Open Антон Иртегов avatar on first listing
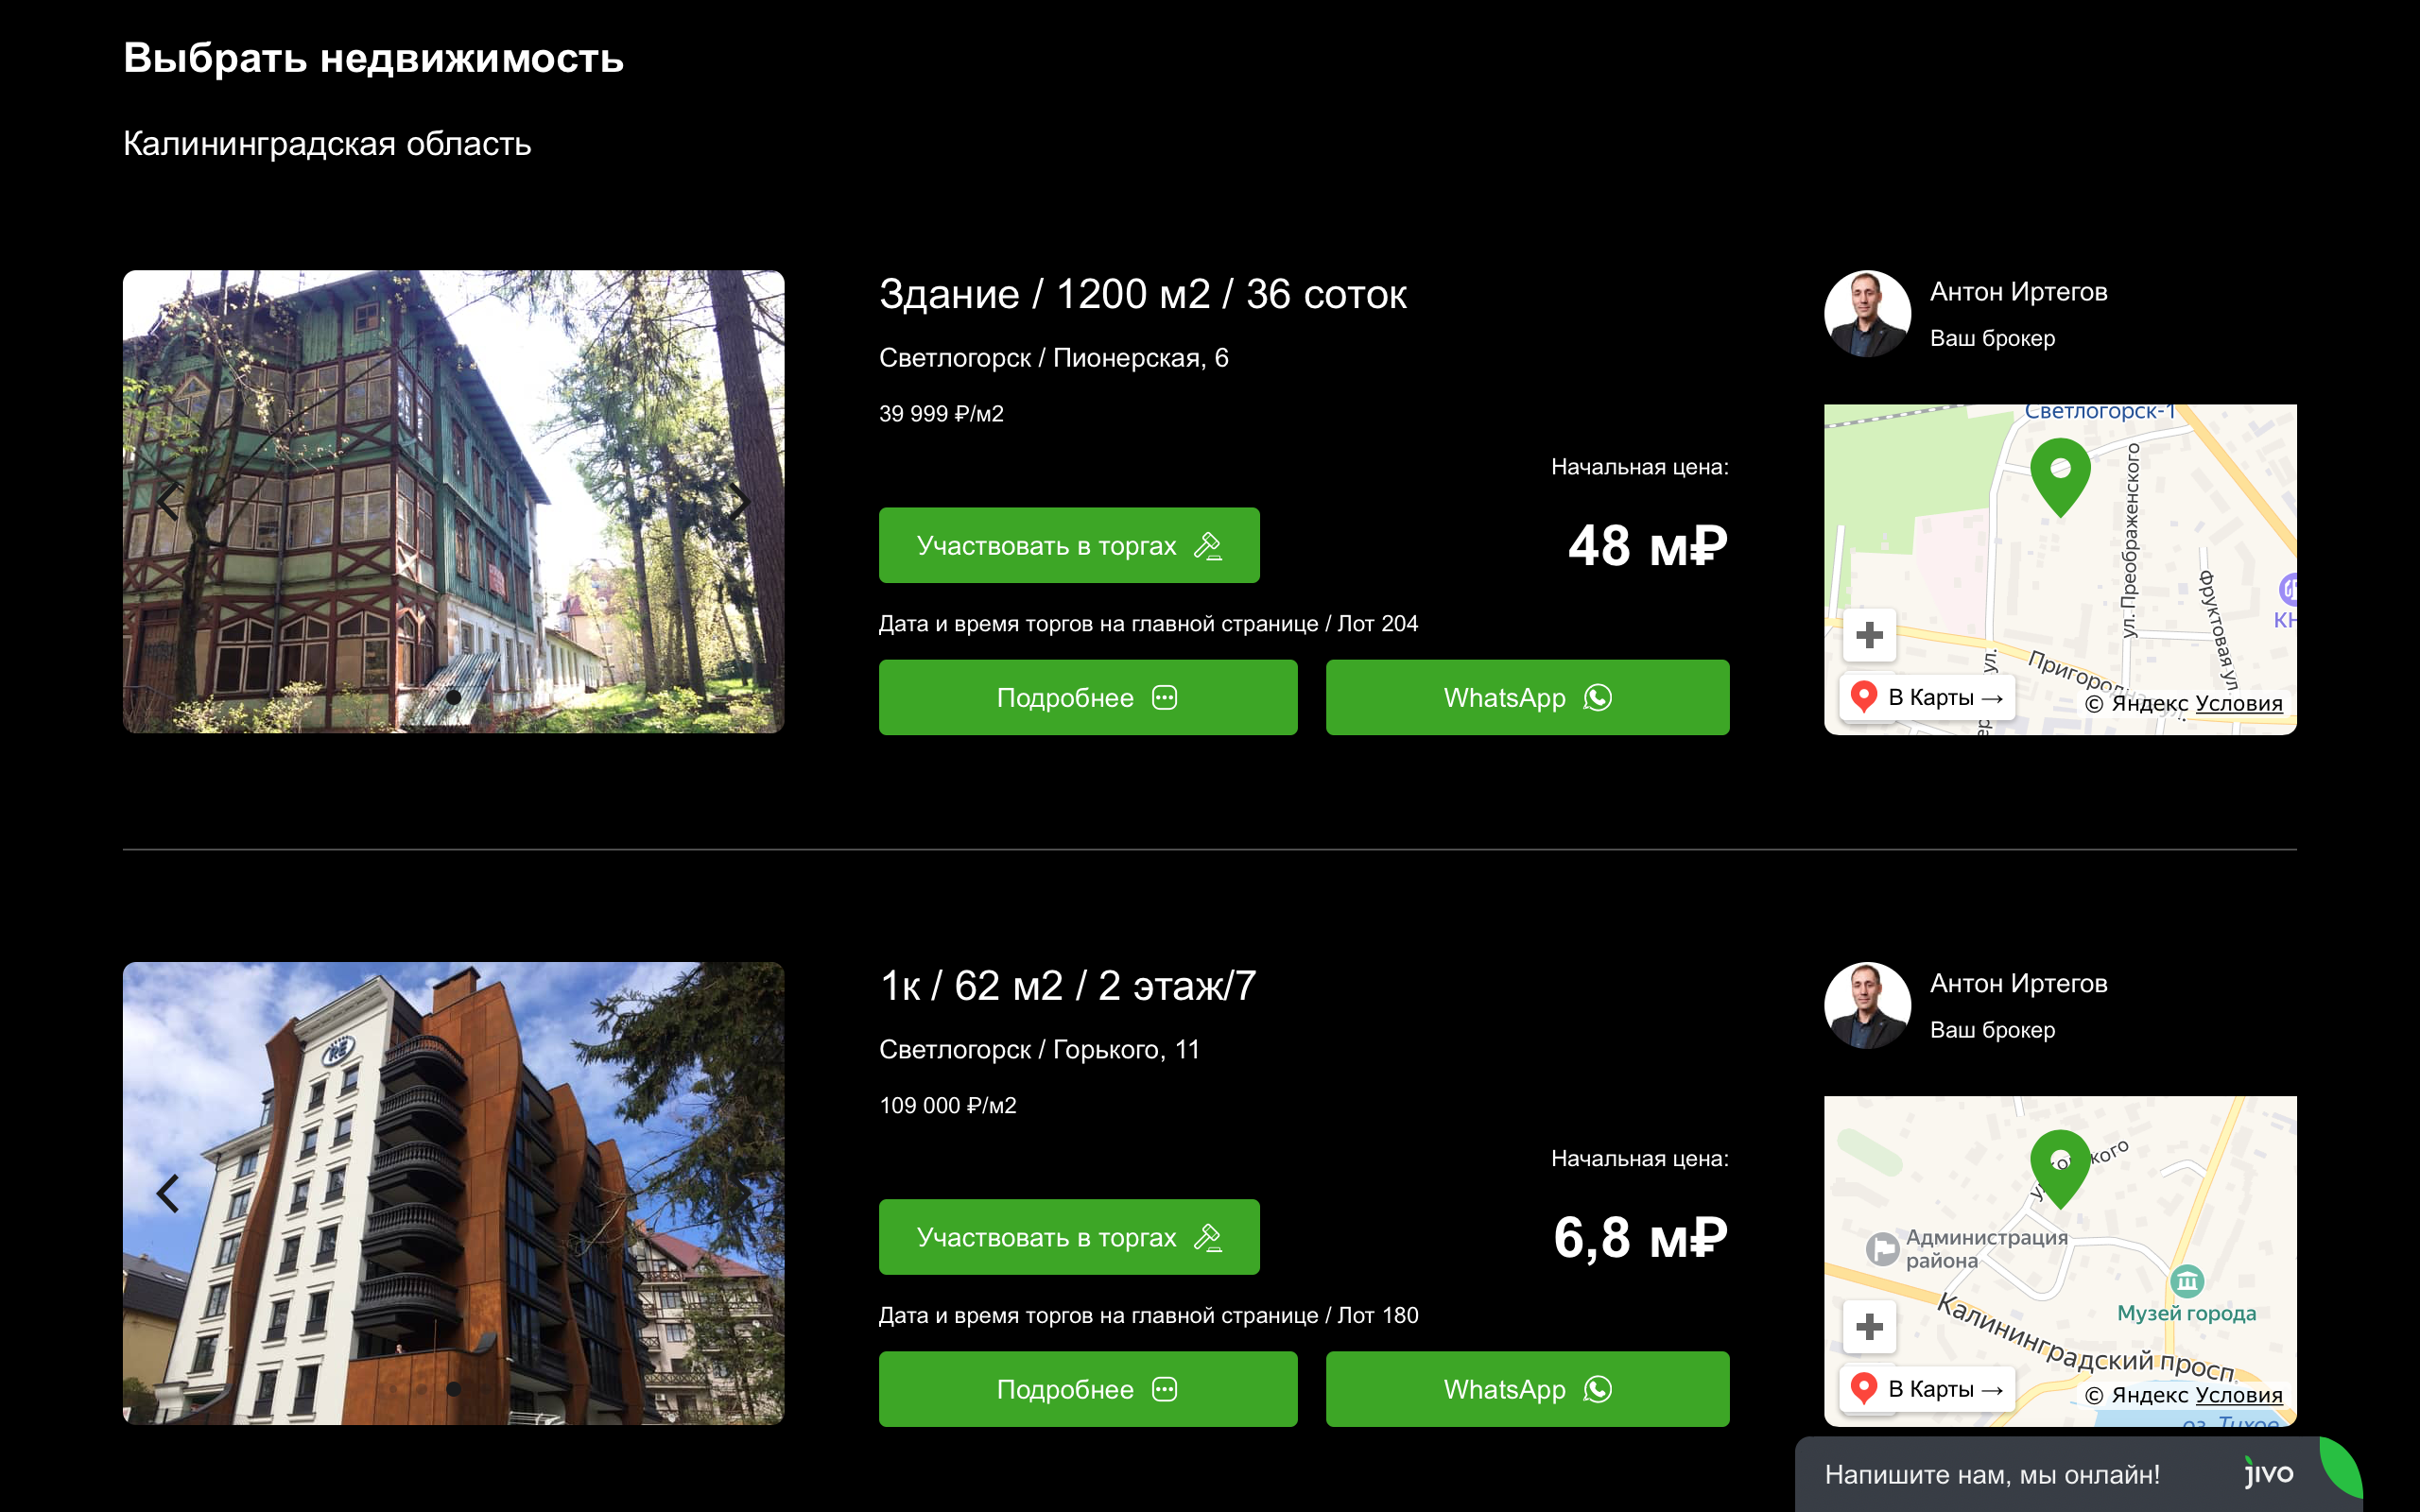 click(1867, 314)
